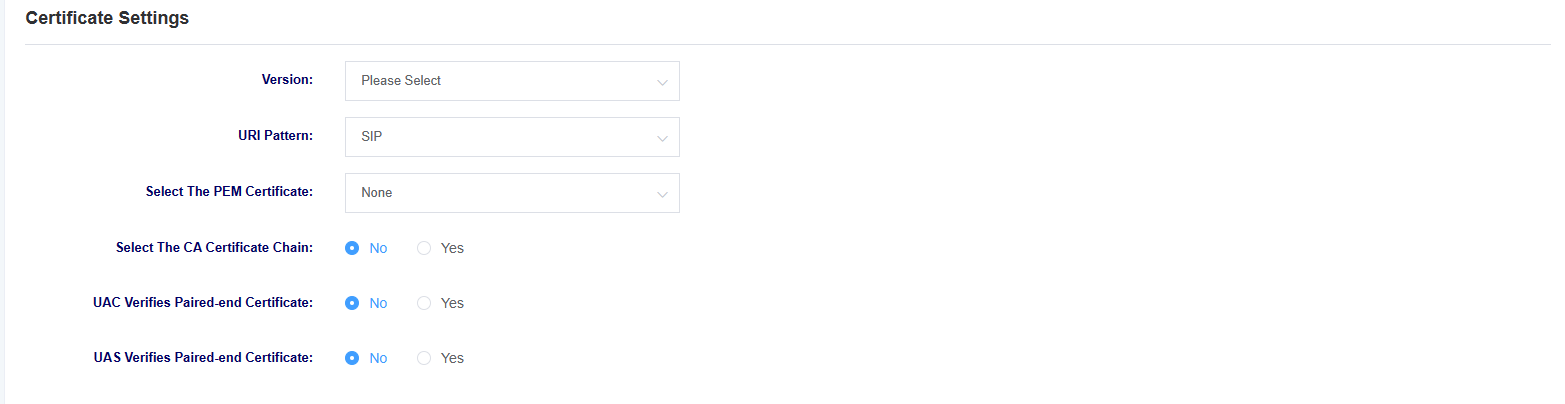
Task: Click the Select The CA Certificate Chain label
Action: [x=215, y=247]
